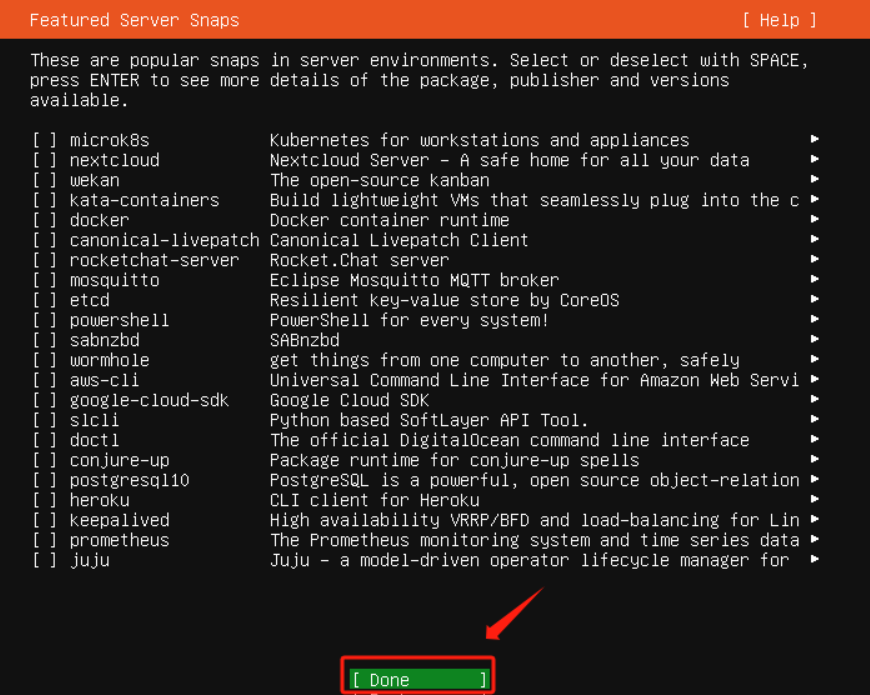Click "Rocket.Chat server" description
This screenshot has height=695, width=870.
[x=360, y=260]
